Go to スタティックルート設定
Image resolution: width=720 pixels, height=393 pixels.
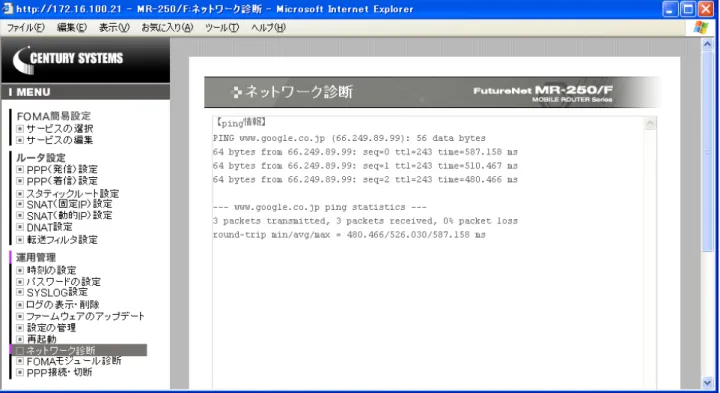(x=73, y=193)
